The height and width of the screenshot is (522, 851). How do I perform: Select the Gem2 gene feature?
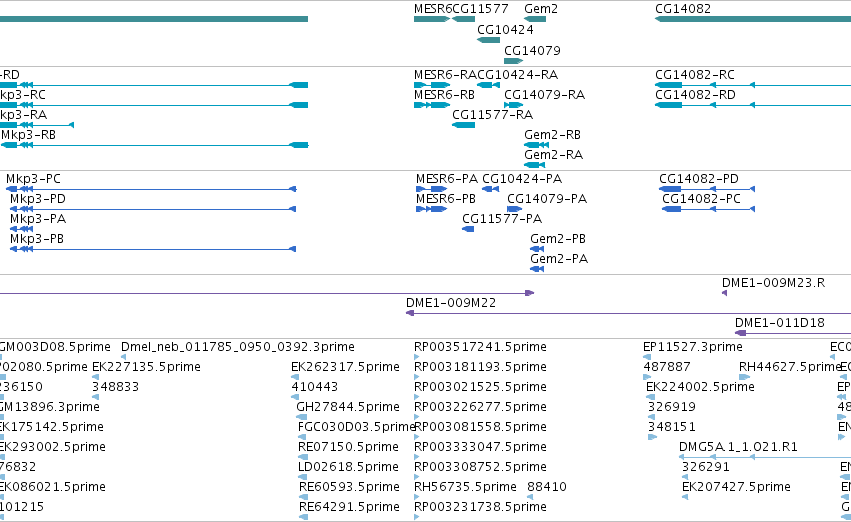pyautogui.click(x=535, y=19)
